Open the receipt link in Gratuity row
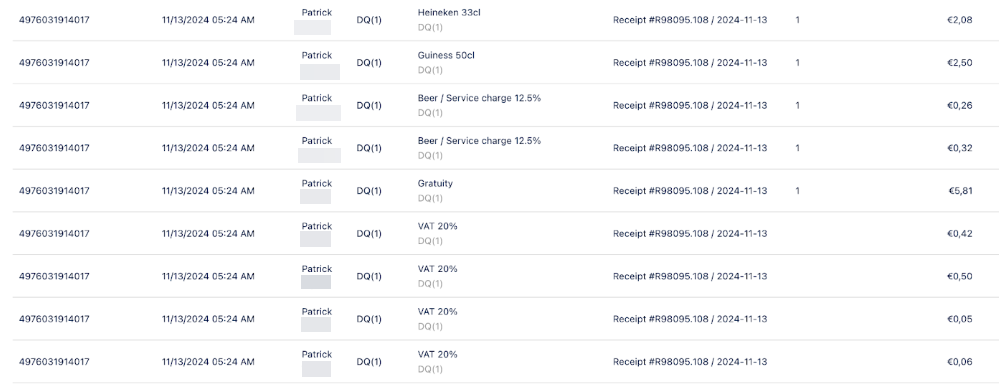The image size is (999, 387). [690, 191]
